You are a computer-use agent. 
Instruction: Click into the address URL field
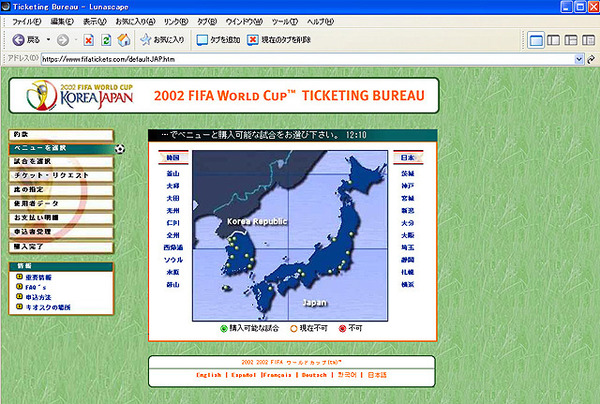(308, 59)
